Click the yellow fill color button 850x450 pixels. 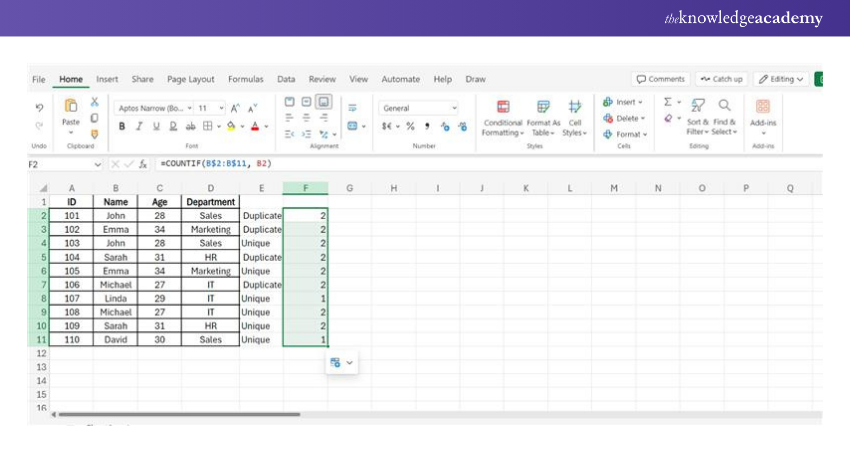tap(231, 126)
